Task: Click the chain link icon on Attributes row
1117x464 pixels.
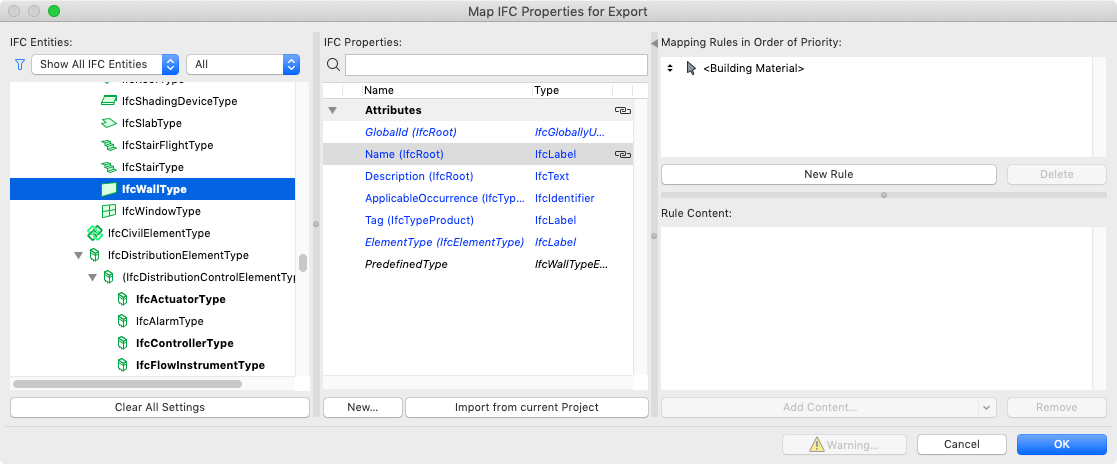Action: pos(623,110)
